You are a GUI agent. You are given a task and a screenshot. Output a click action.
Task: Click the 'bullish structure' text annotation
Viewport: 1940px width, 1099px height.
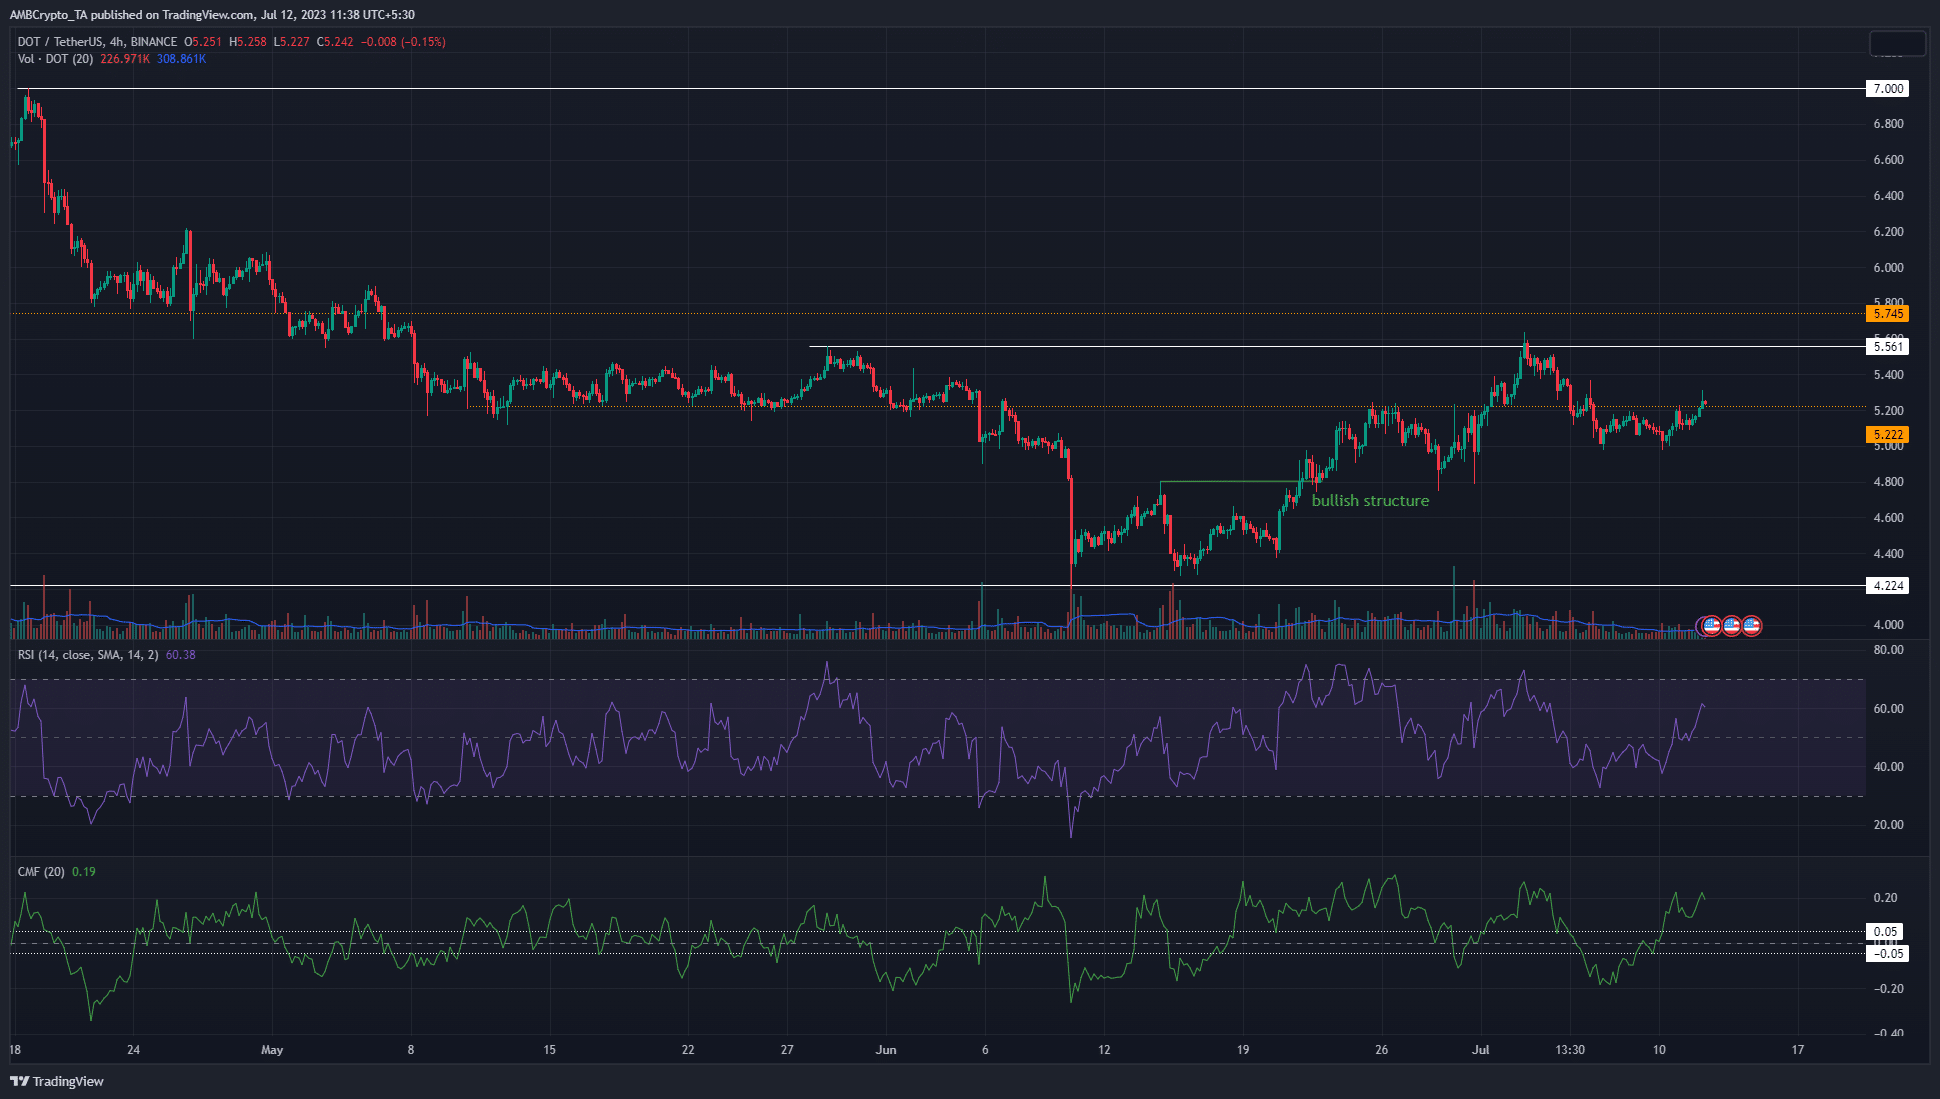click(x=1370, y=501)
